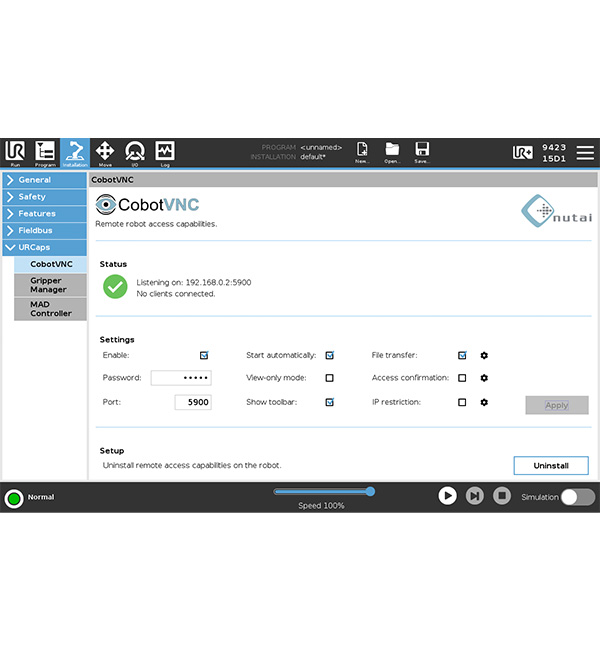Open the hamburger menu
Viewport: 600px width, 650px height.
585,153
